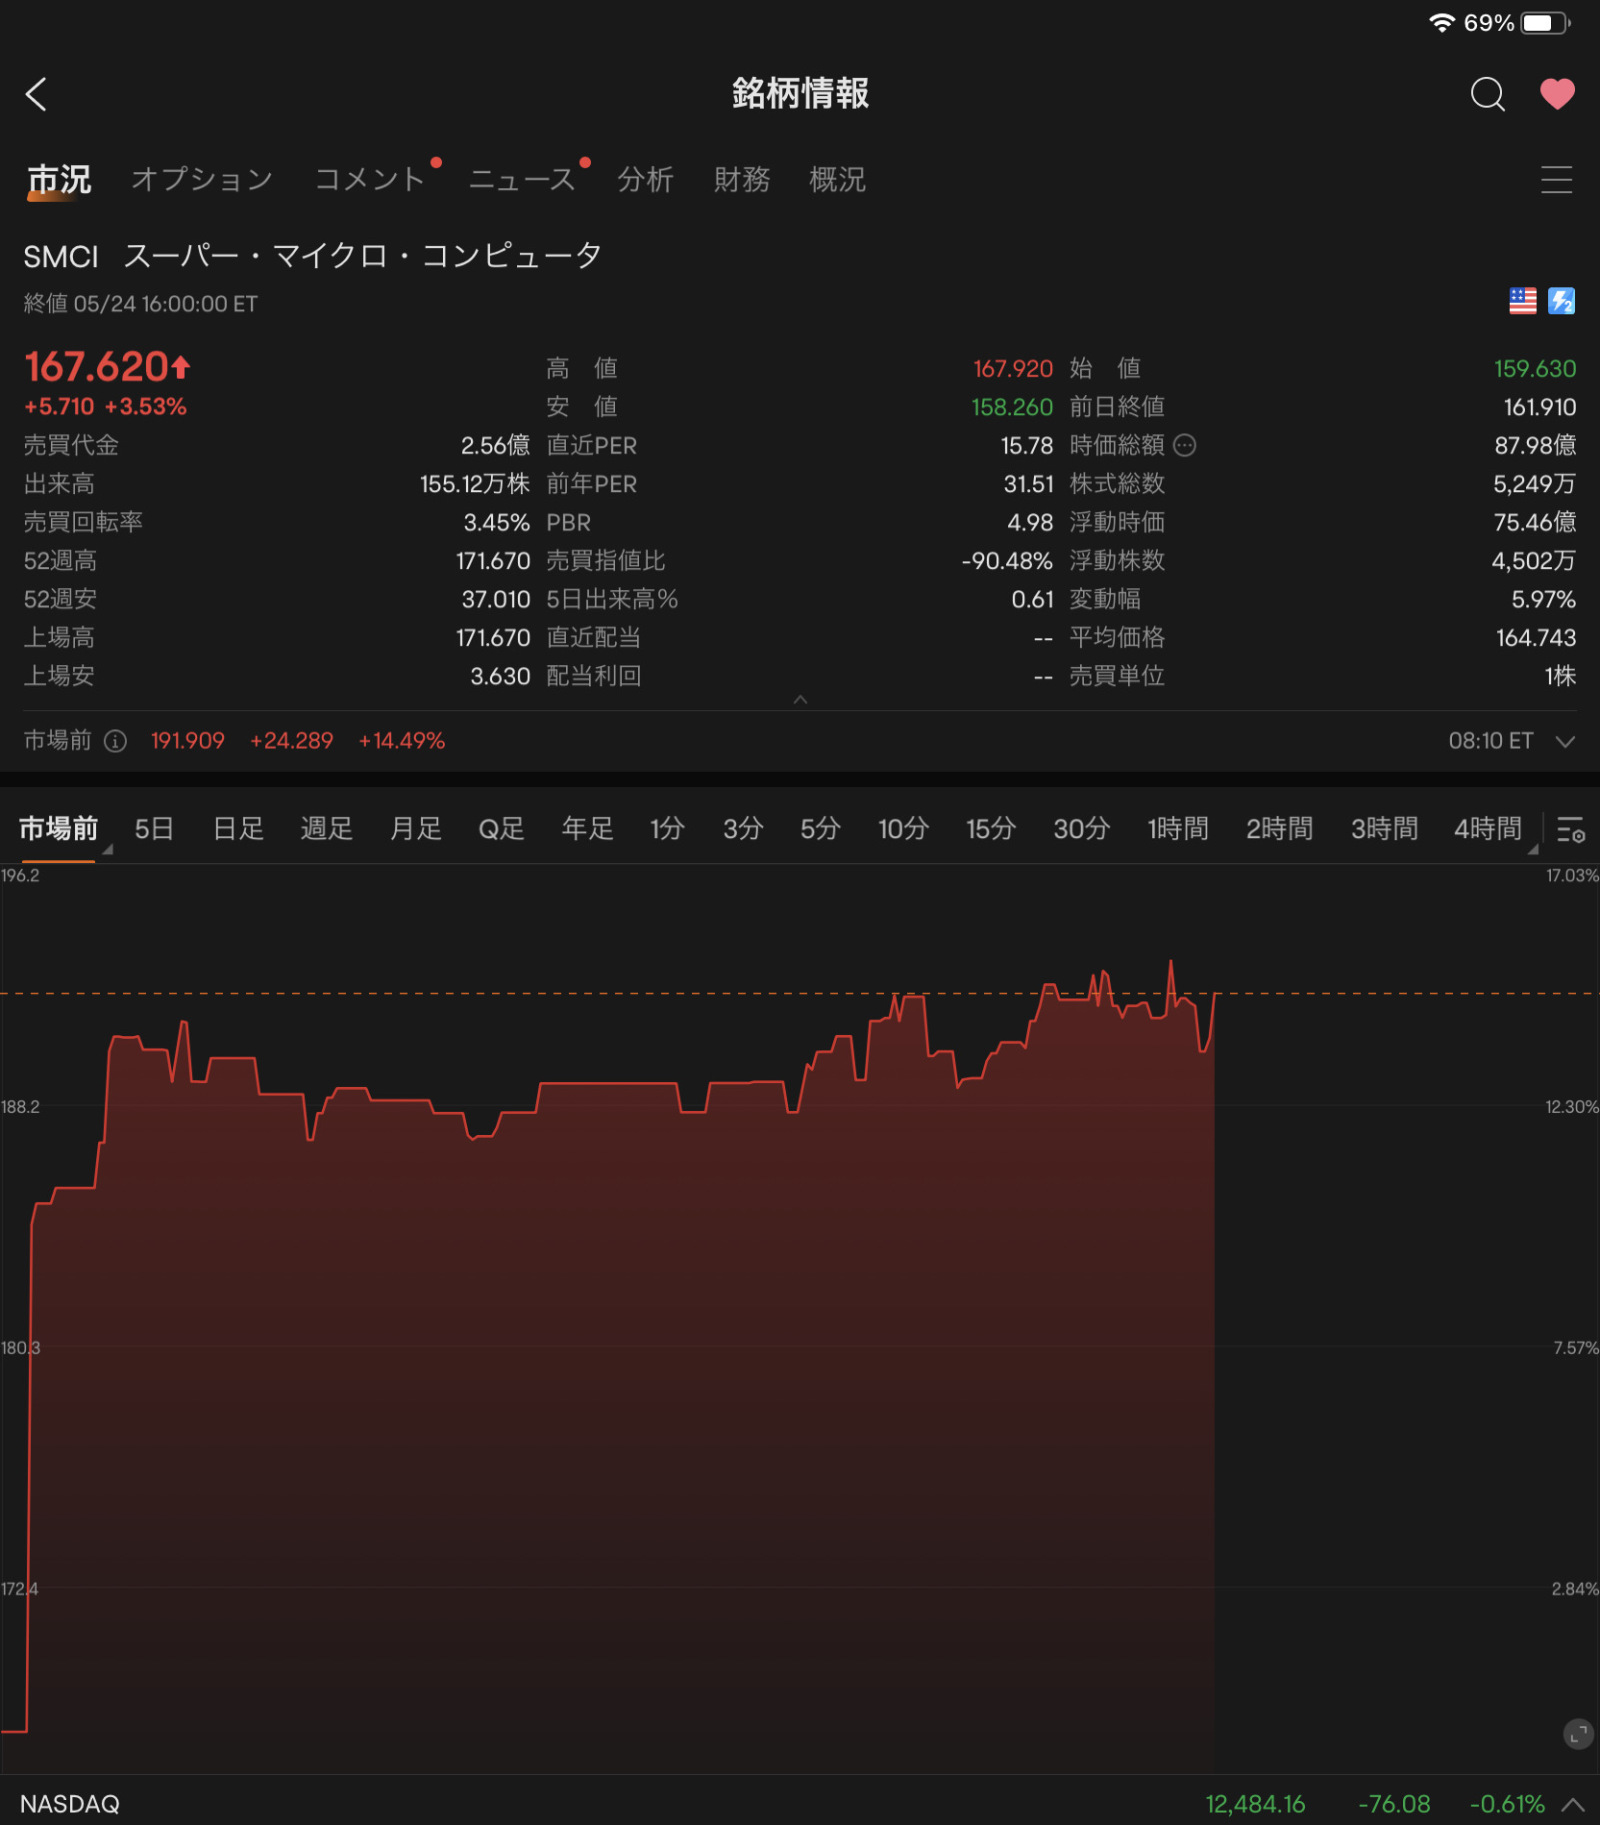The height and width of the screenshot is (1825, 1600).
Task: Tap the 時価総額 value 87.98億
Action: point(1535,446)
